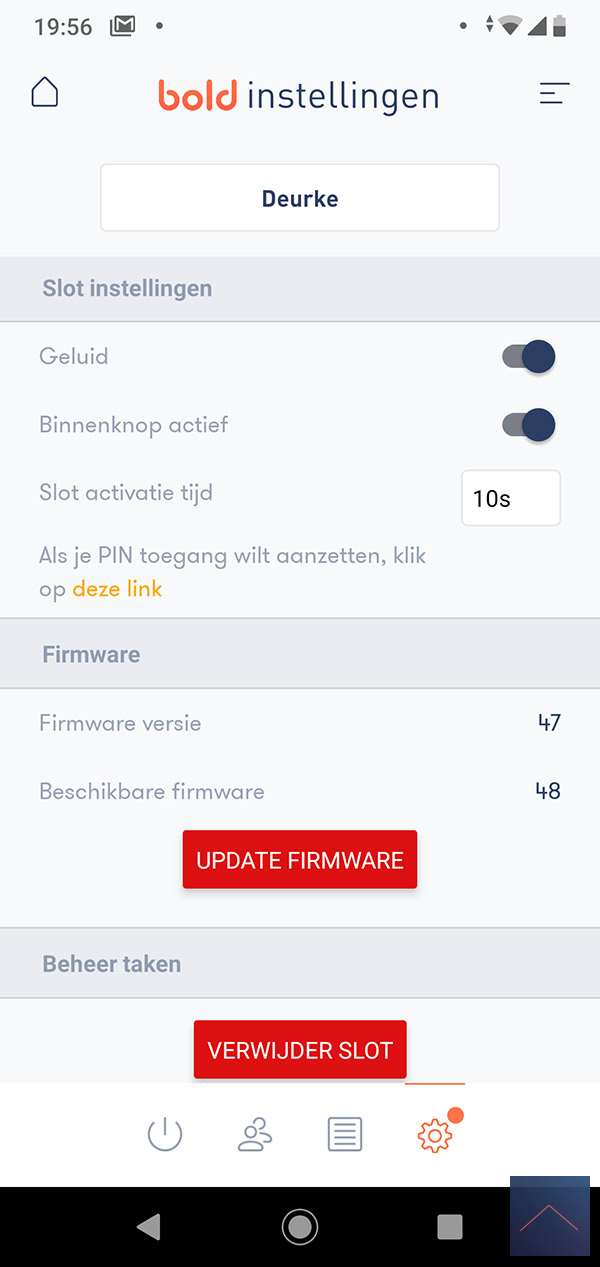Click the UPDATE FIRMWARE button
Screen dimensions: 600x1267
click(300, 860)
